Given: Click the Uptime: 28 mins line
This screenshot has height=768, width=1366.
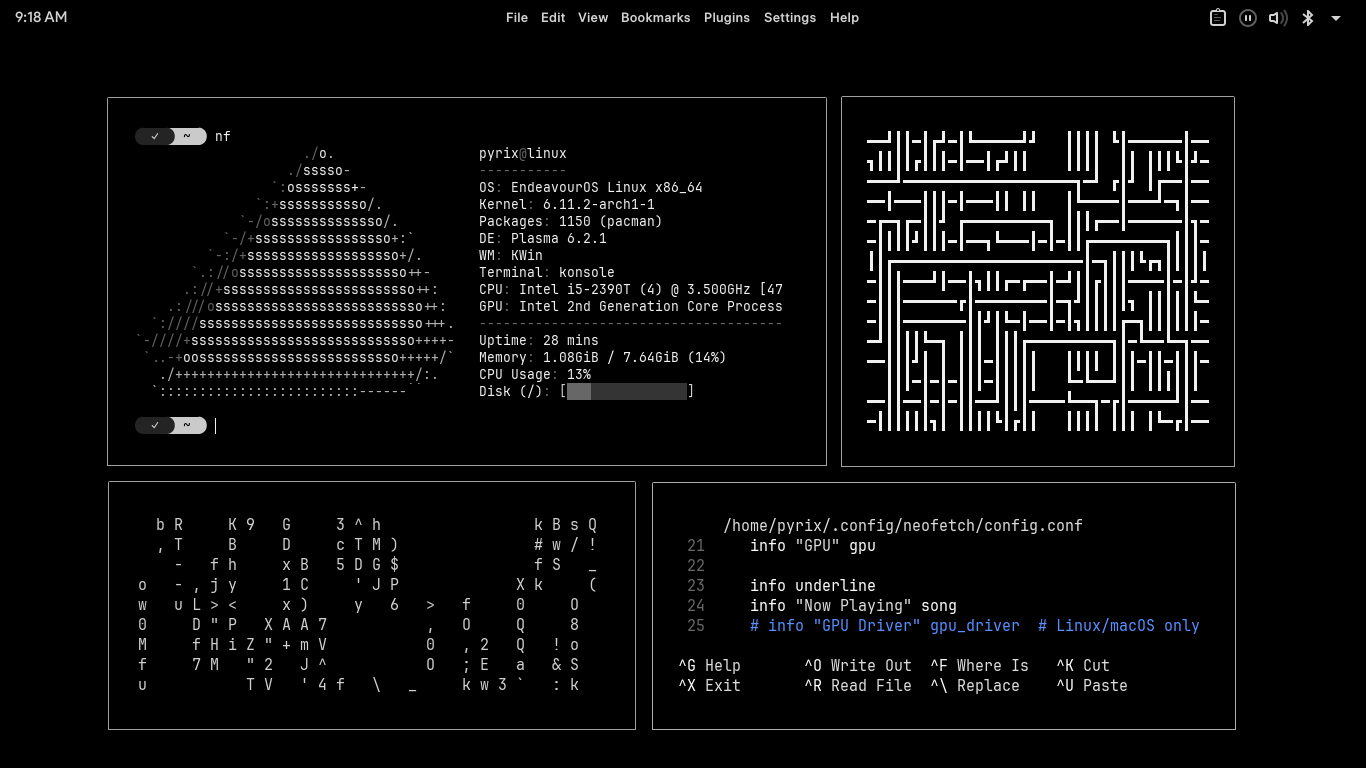Looking at the screenshot, I should click(x=539, y=341).
